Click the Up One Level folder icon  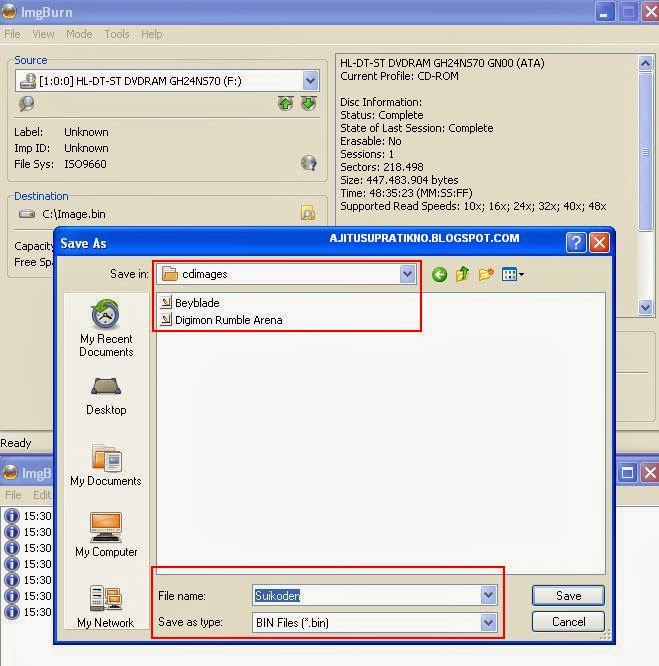point(462,274)
